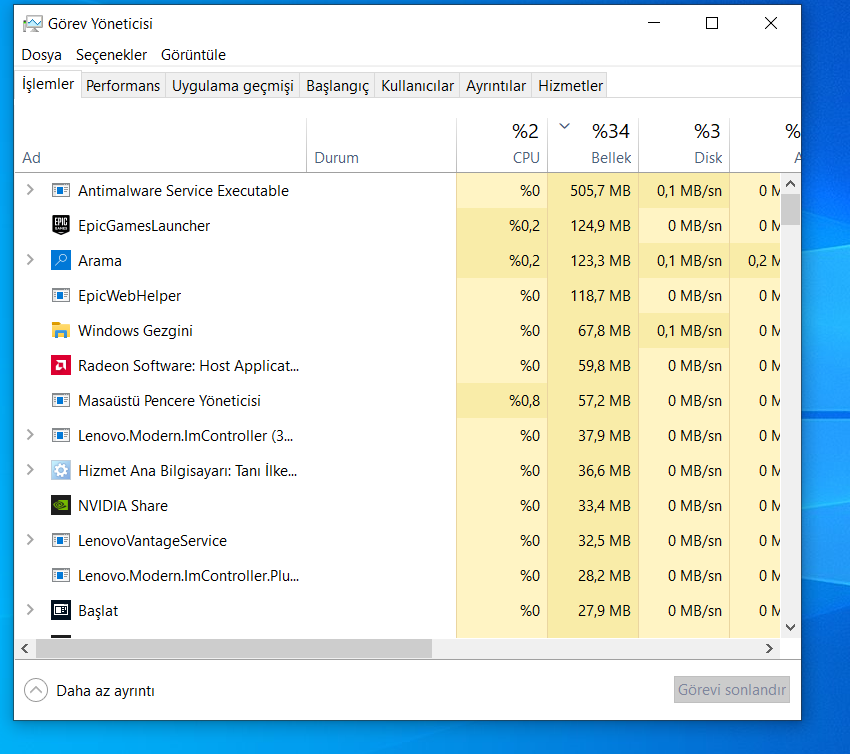Click the 67,8 MB memory value

[604, 331]
